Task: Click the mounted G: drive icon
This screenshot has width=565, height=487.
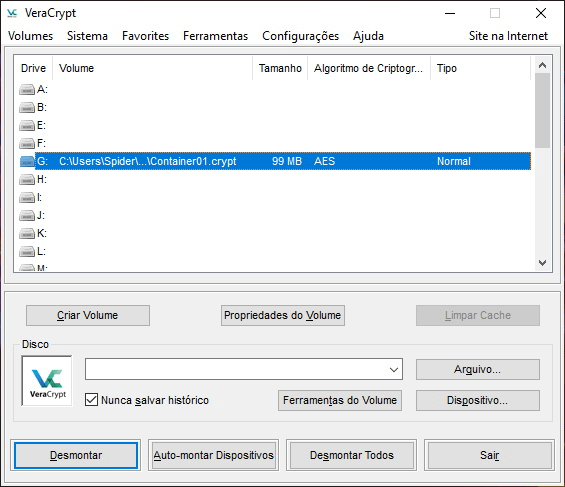Action: (27, 161)
